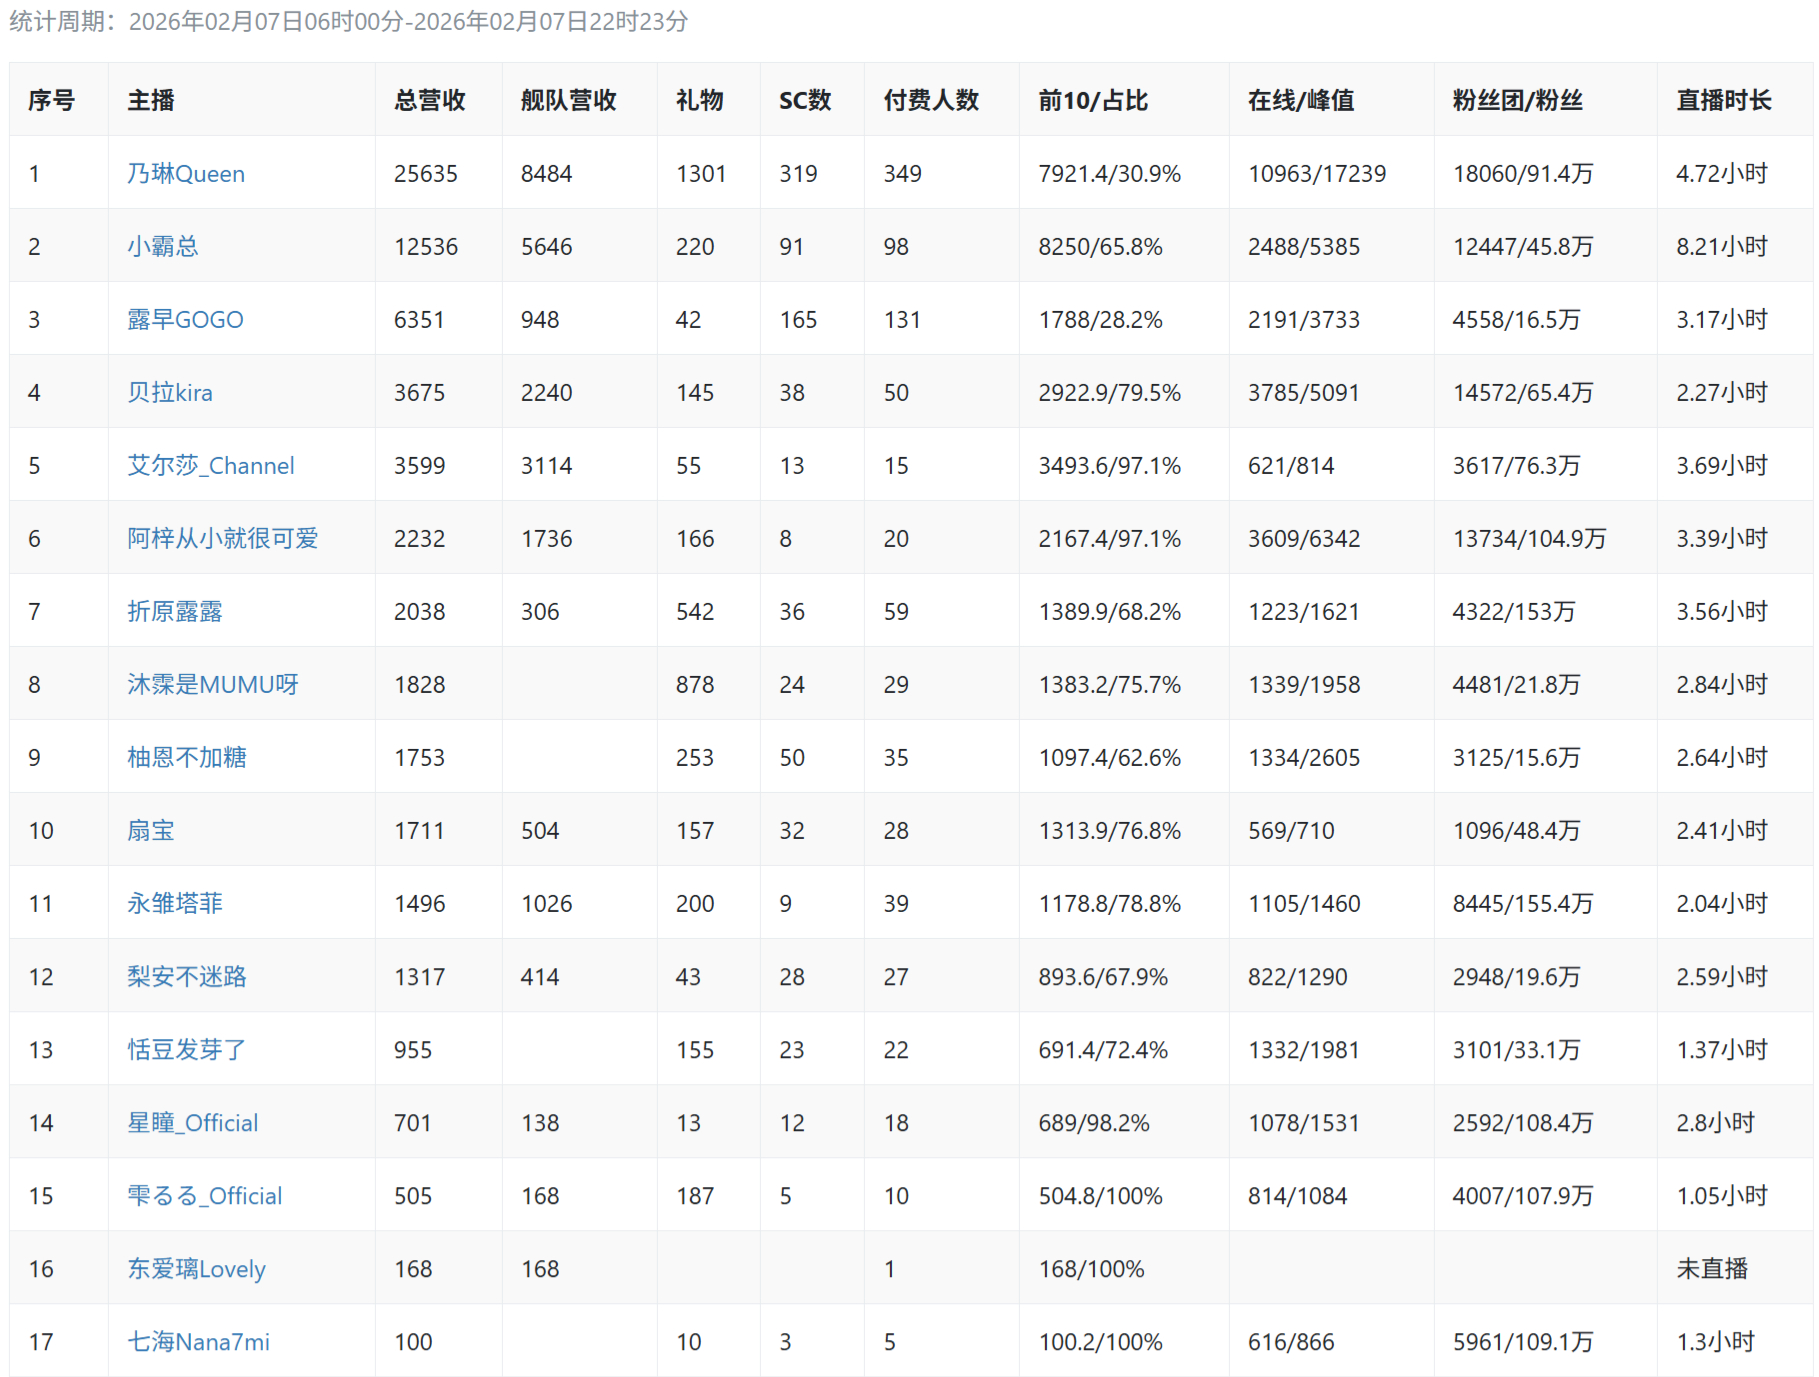
Task: Click the 总营收 column header
Action: point(430,100)
